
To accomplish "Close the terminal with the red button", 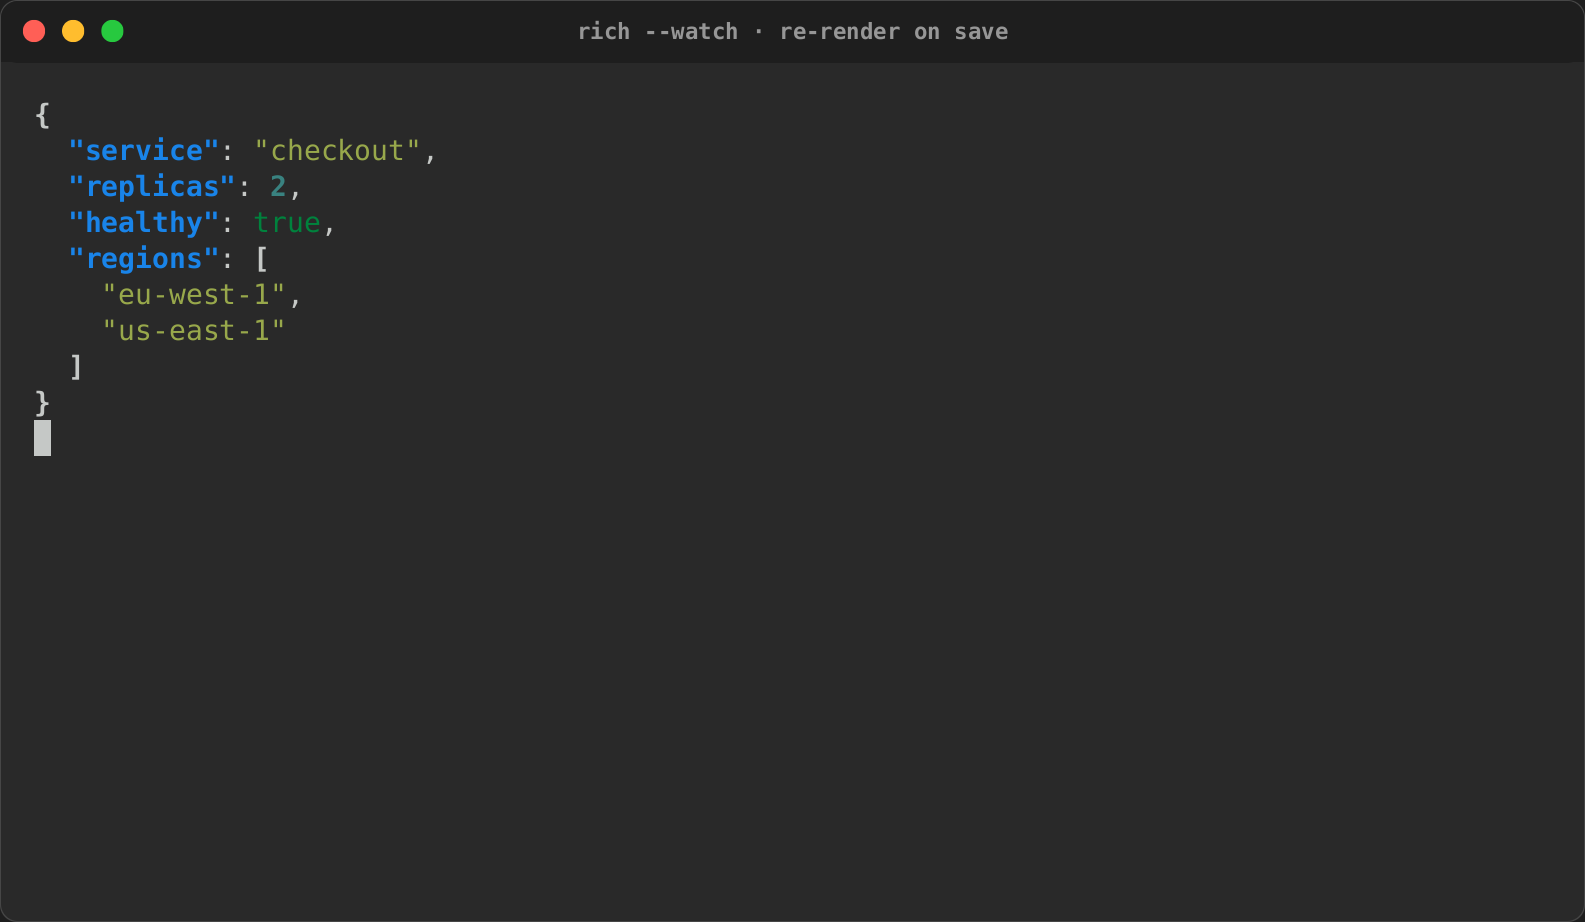I will coord(34,31).
